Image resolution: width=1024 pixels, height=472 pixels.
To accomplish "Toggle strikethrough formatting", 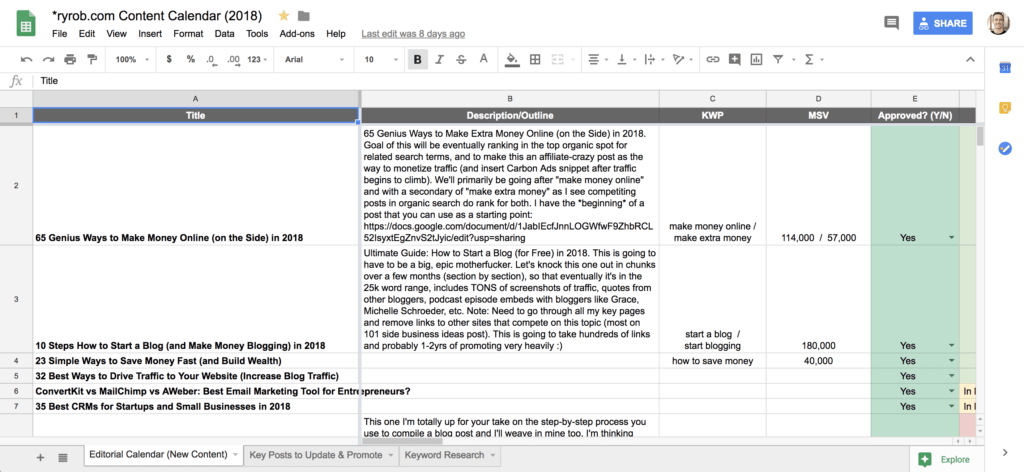I will [x=461, y=59].
